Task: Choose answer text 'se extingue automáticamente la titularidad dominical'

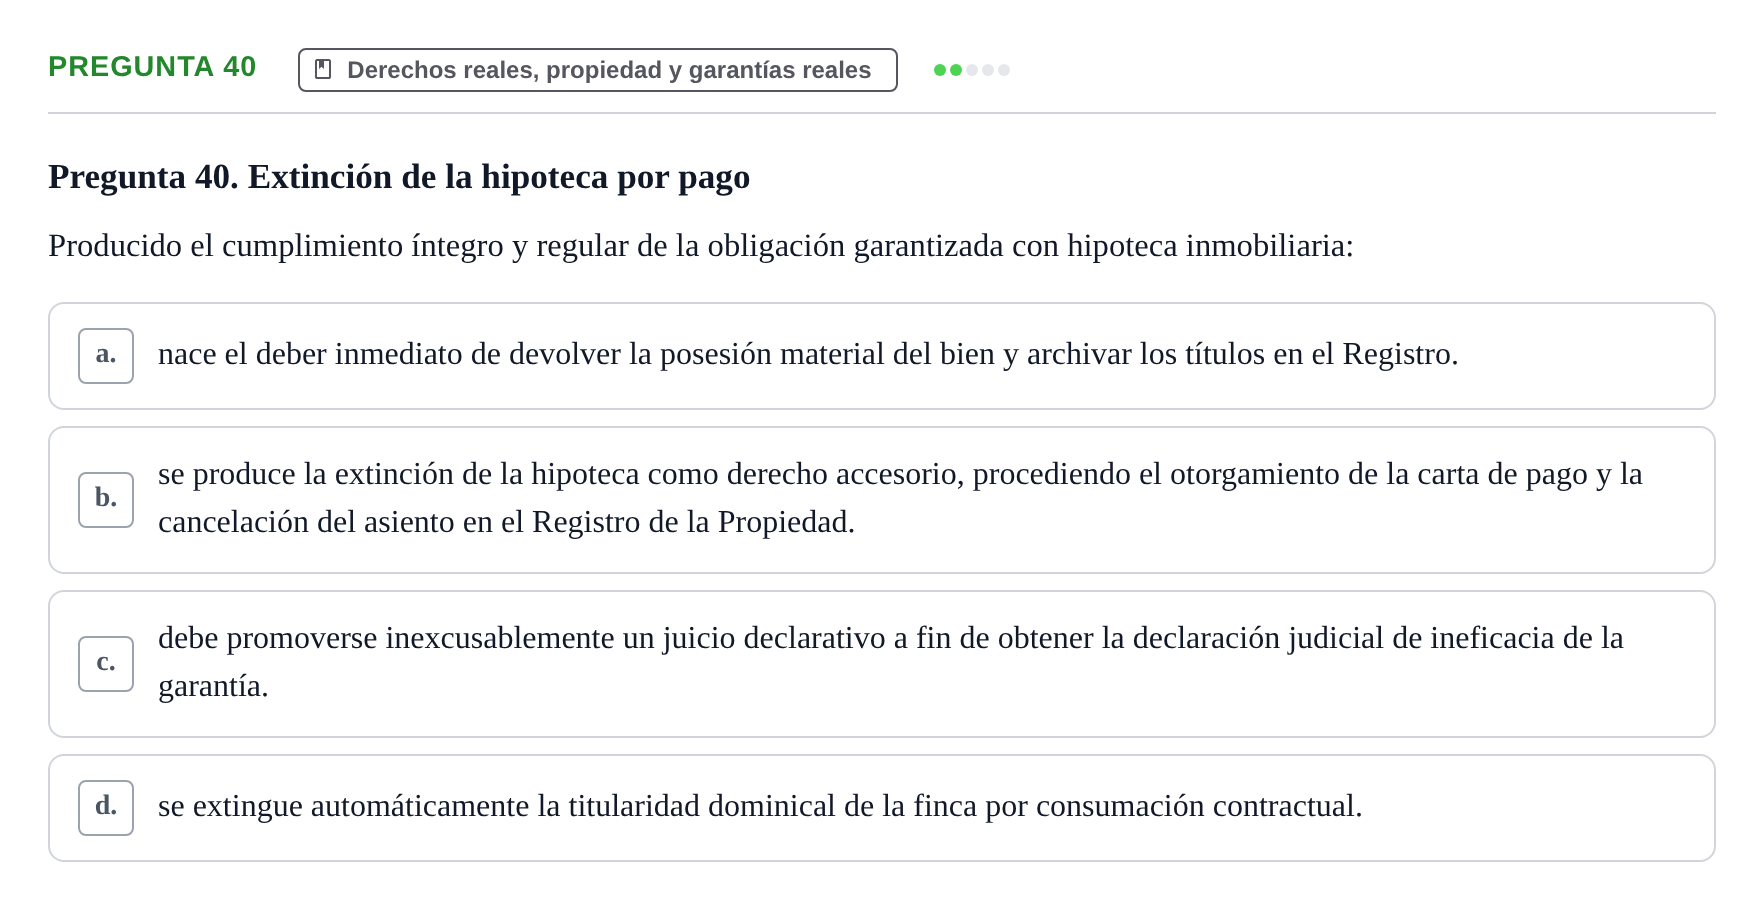Action: pyautogui.click(x=760, y=806)
